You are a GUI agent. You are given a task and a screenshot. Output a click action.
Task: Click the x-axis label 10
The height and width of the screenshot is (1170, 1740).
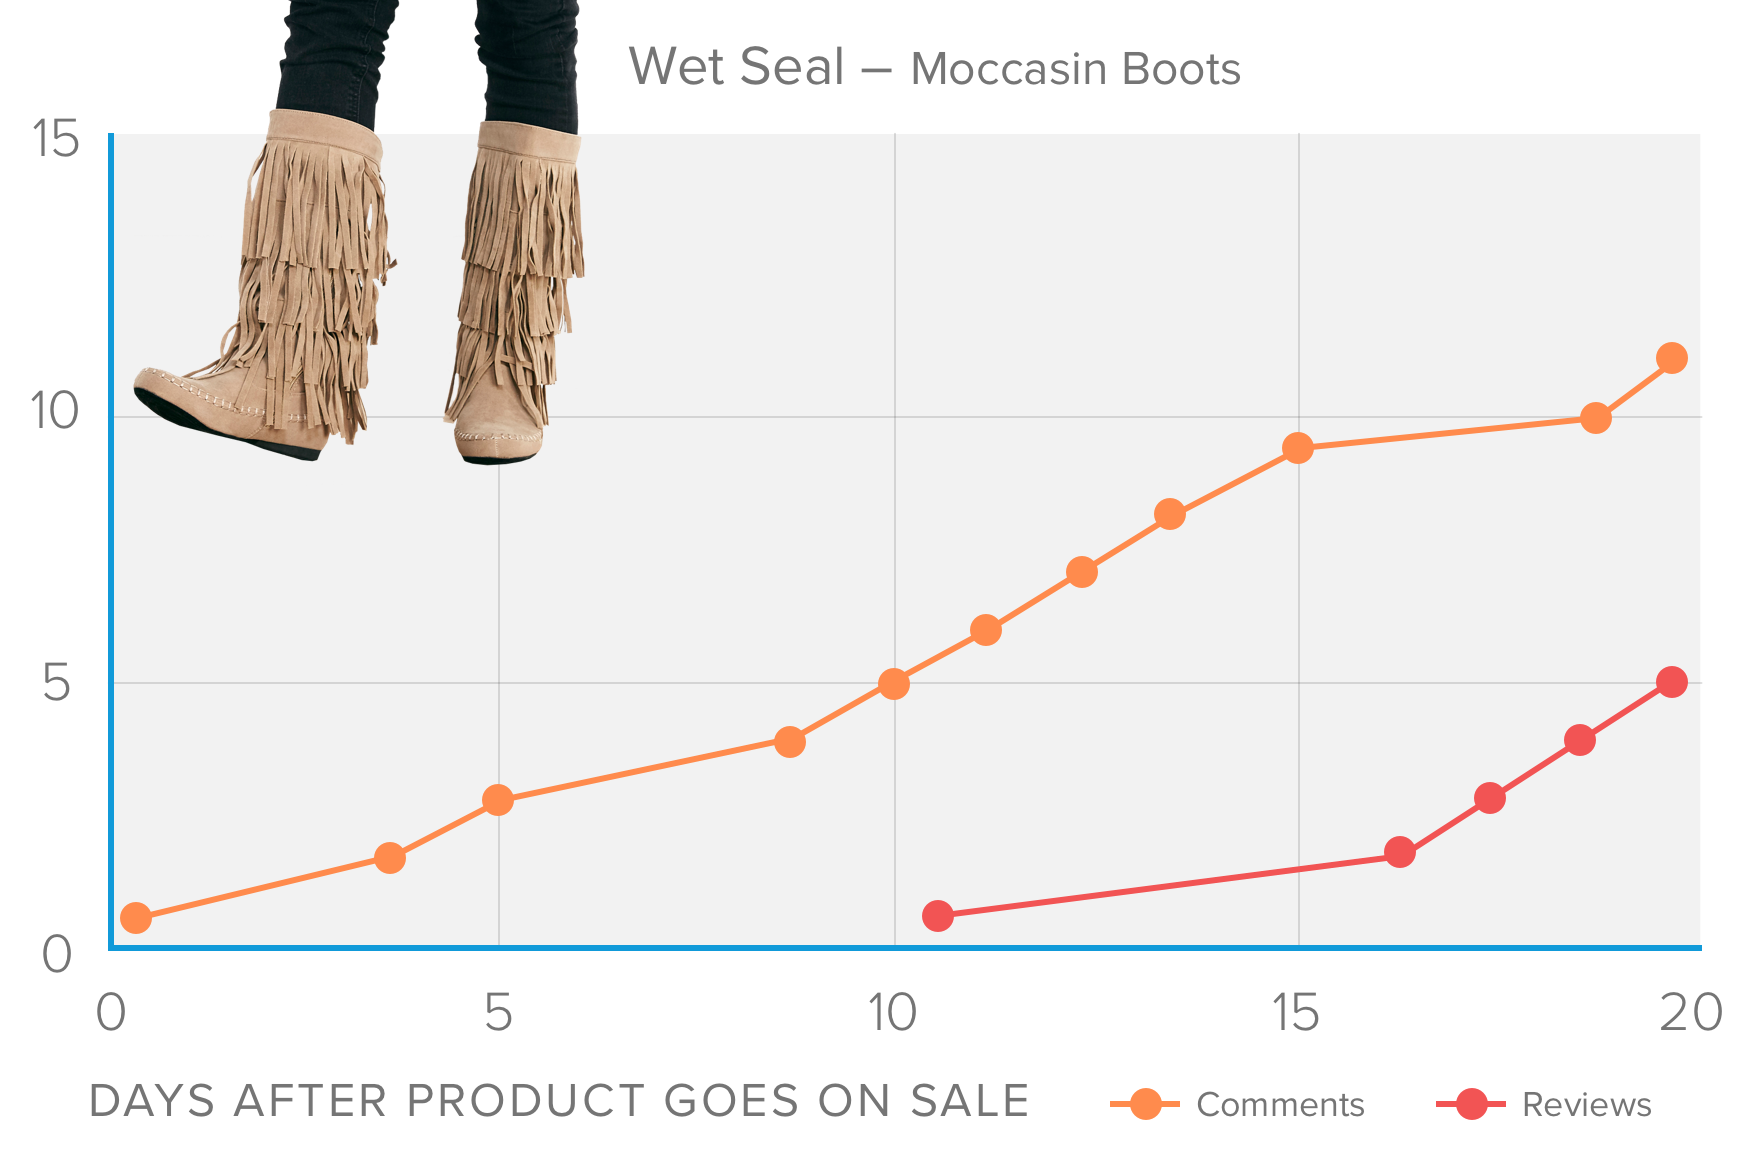click(892, 1012)
